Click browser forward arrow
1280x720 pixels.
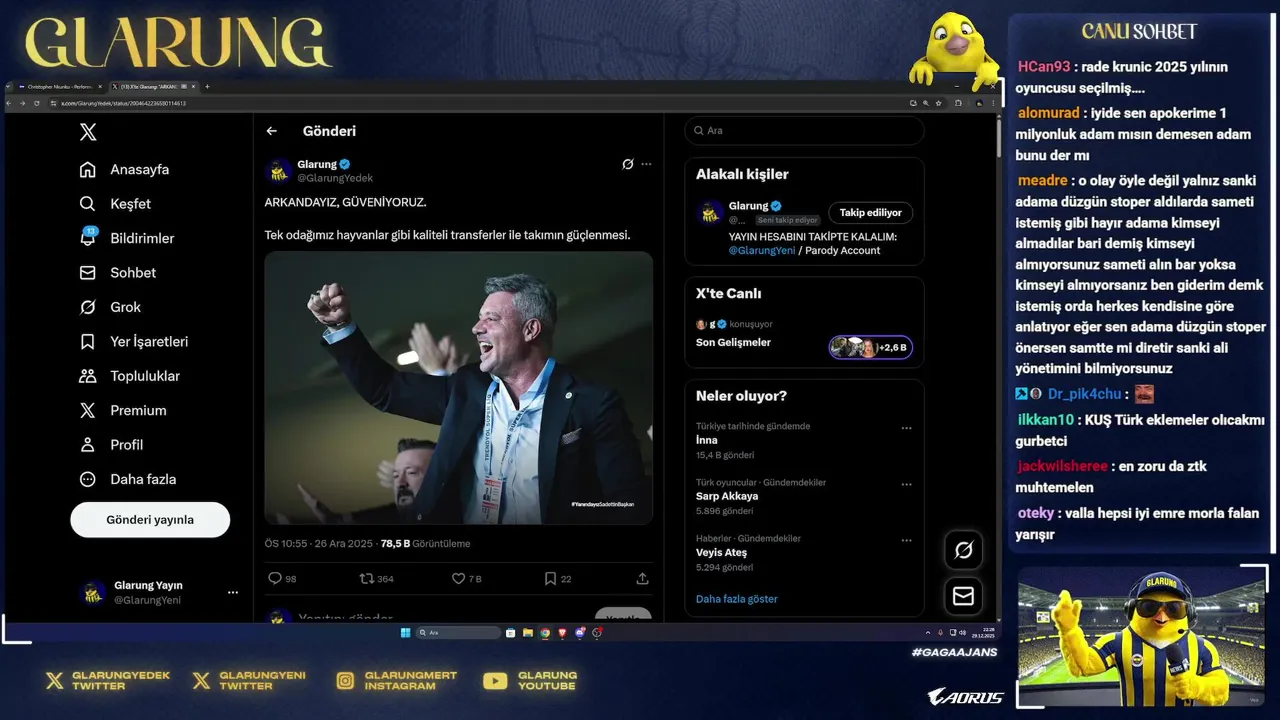(x=22, y=103)
